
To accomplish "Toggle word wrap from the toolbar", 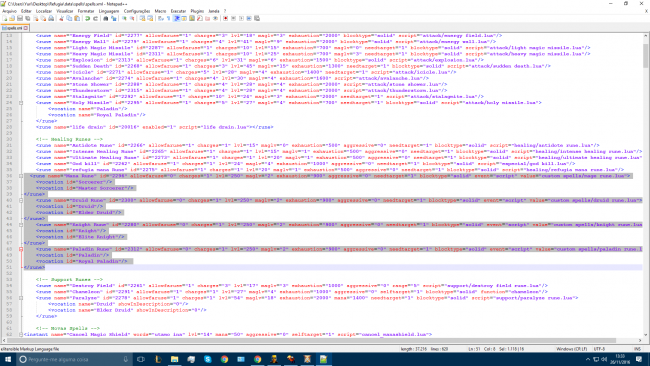I will tap(160, 18).
